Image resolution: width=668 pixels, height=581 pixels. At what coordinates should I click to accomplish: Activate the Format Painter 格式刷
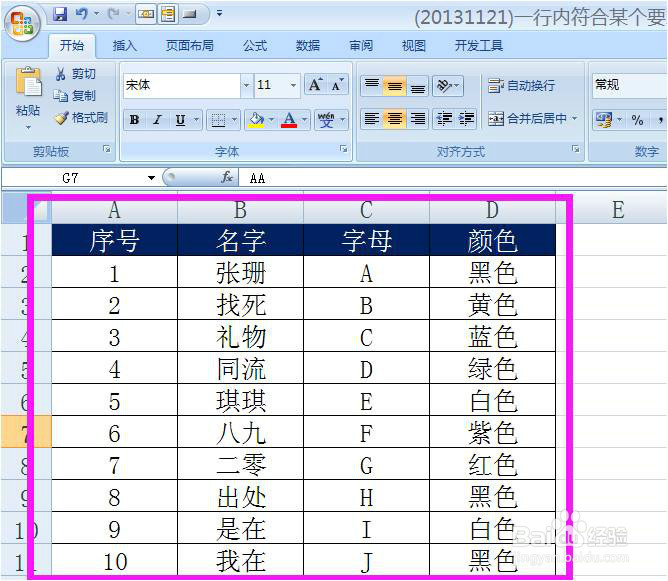(x=81, y=118)
